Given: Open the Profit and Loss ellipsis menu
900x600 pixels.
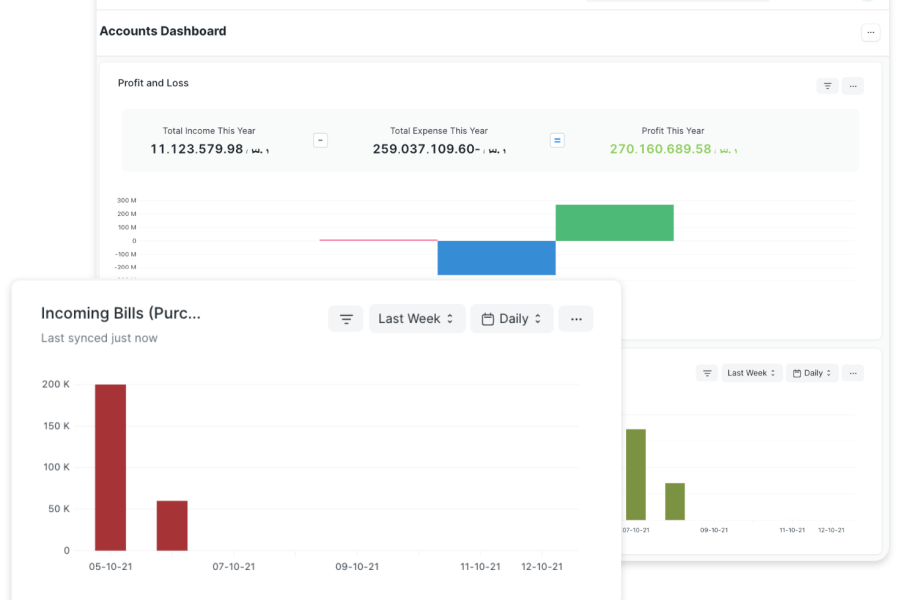Looking at the screenshot, I should 853,86.
